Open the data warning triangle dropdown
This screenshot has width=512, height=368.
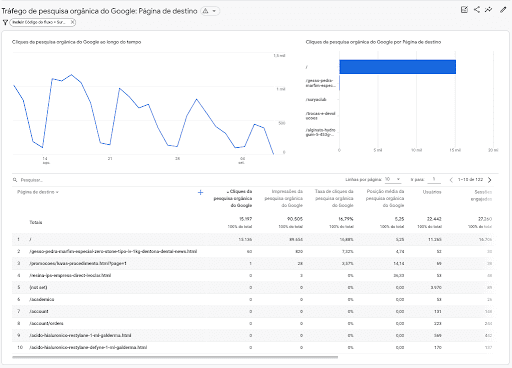pyautogui.click(x=210, y=11)
